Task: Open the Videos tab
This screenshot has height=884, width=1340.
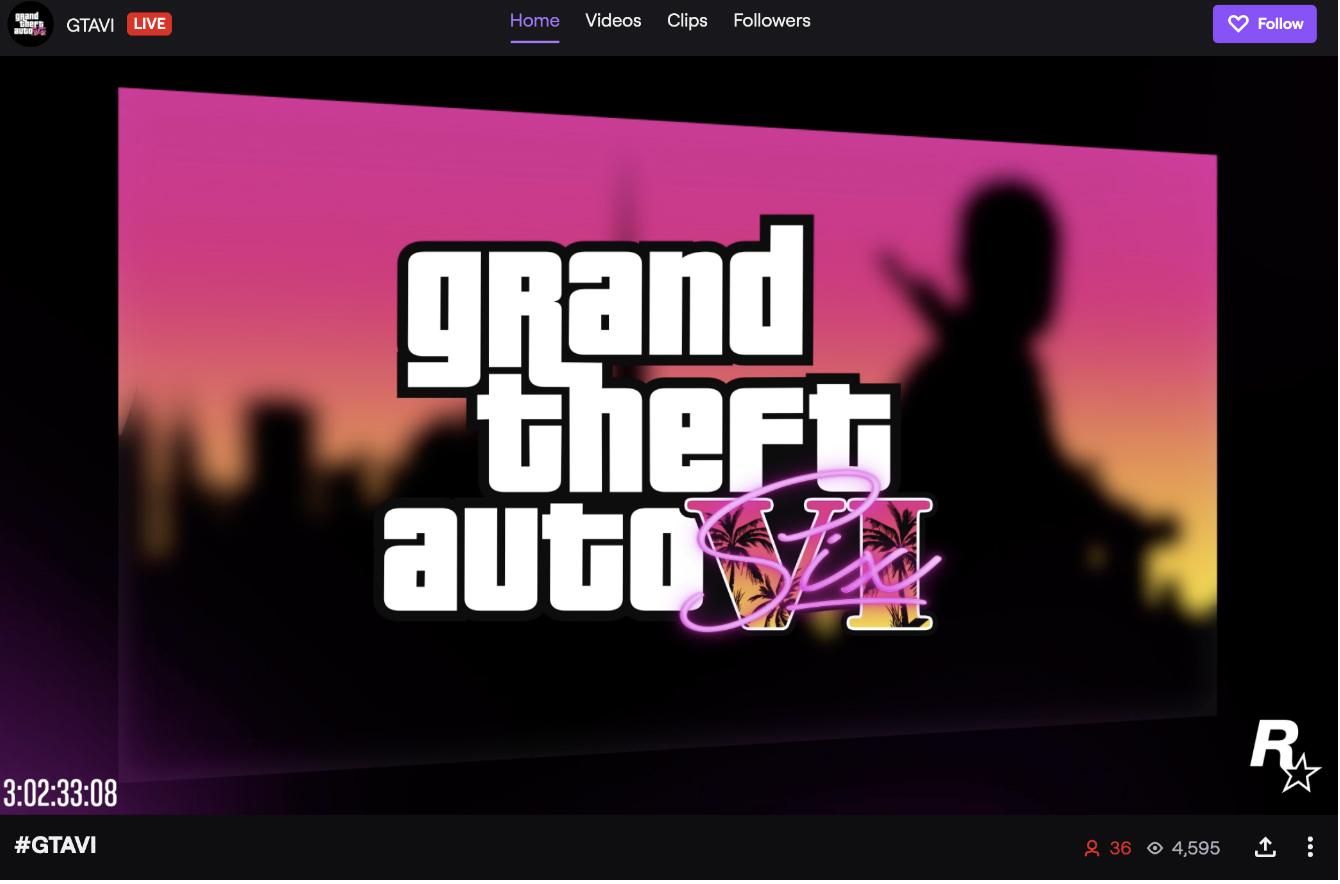Action: point(613,21)
